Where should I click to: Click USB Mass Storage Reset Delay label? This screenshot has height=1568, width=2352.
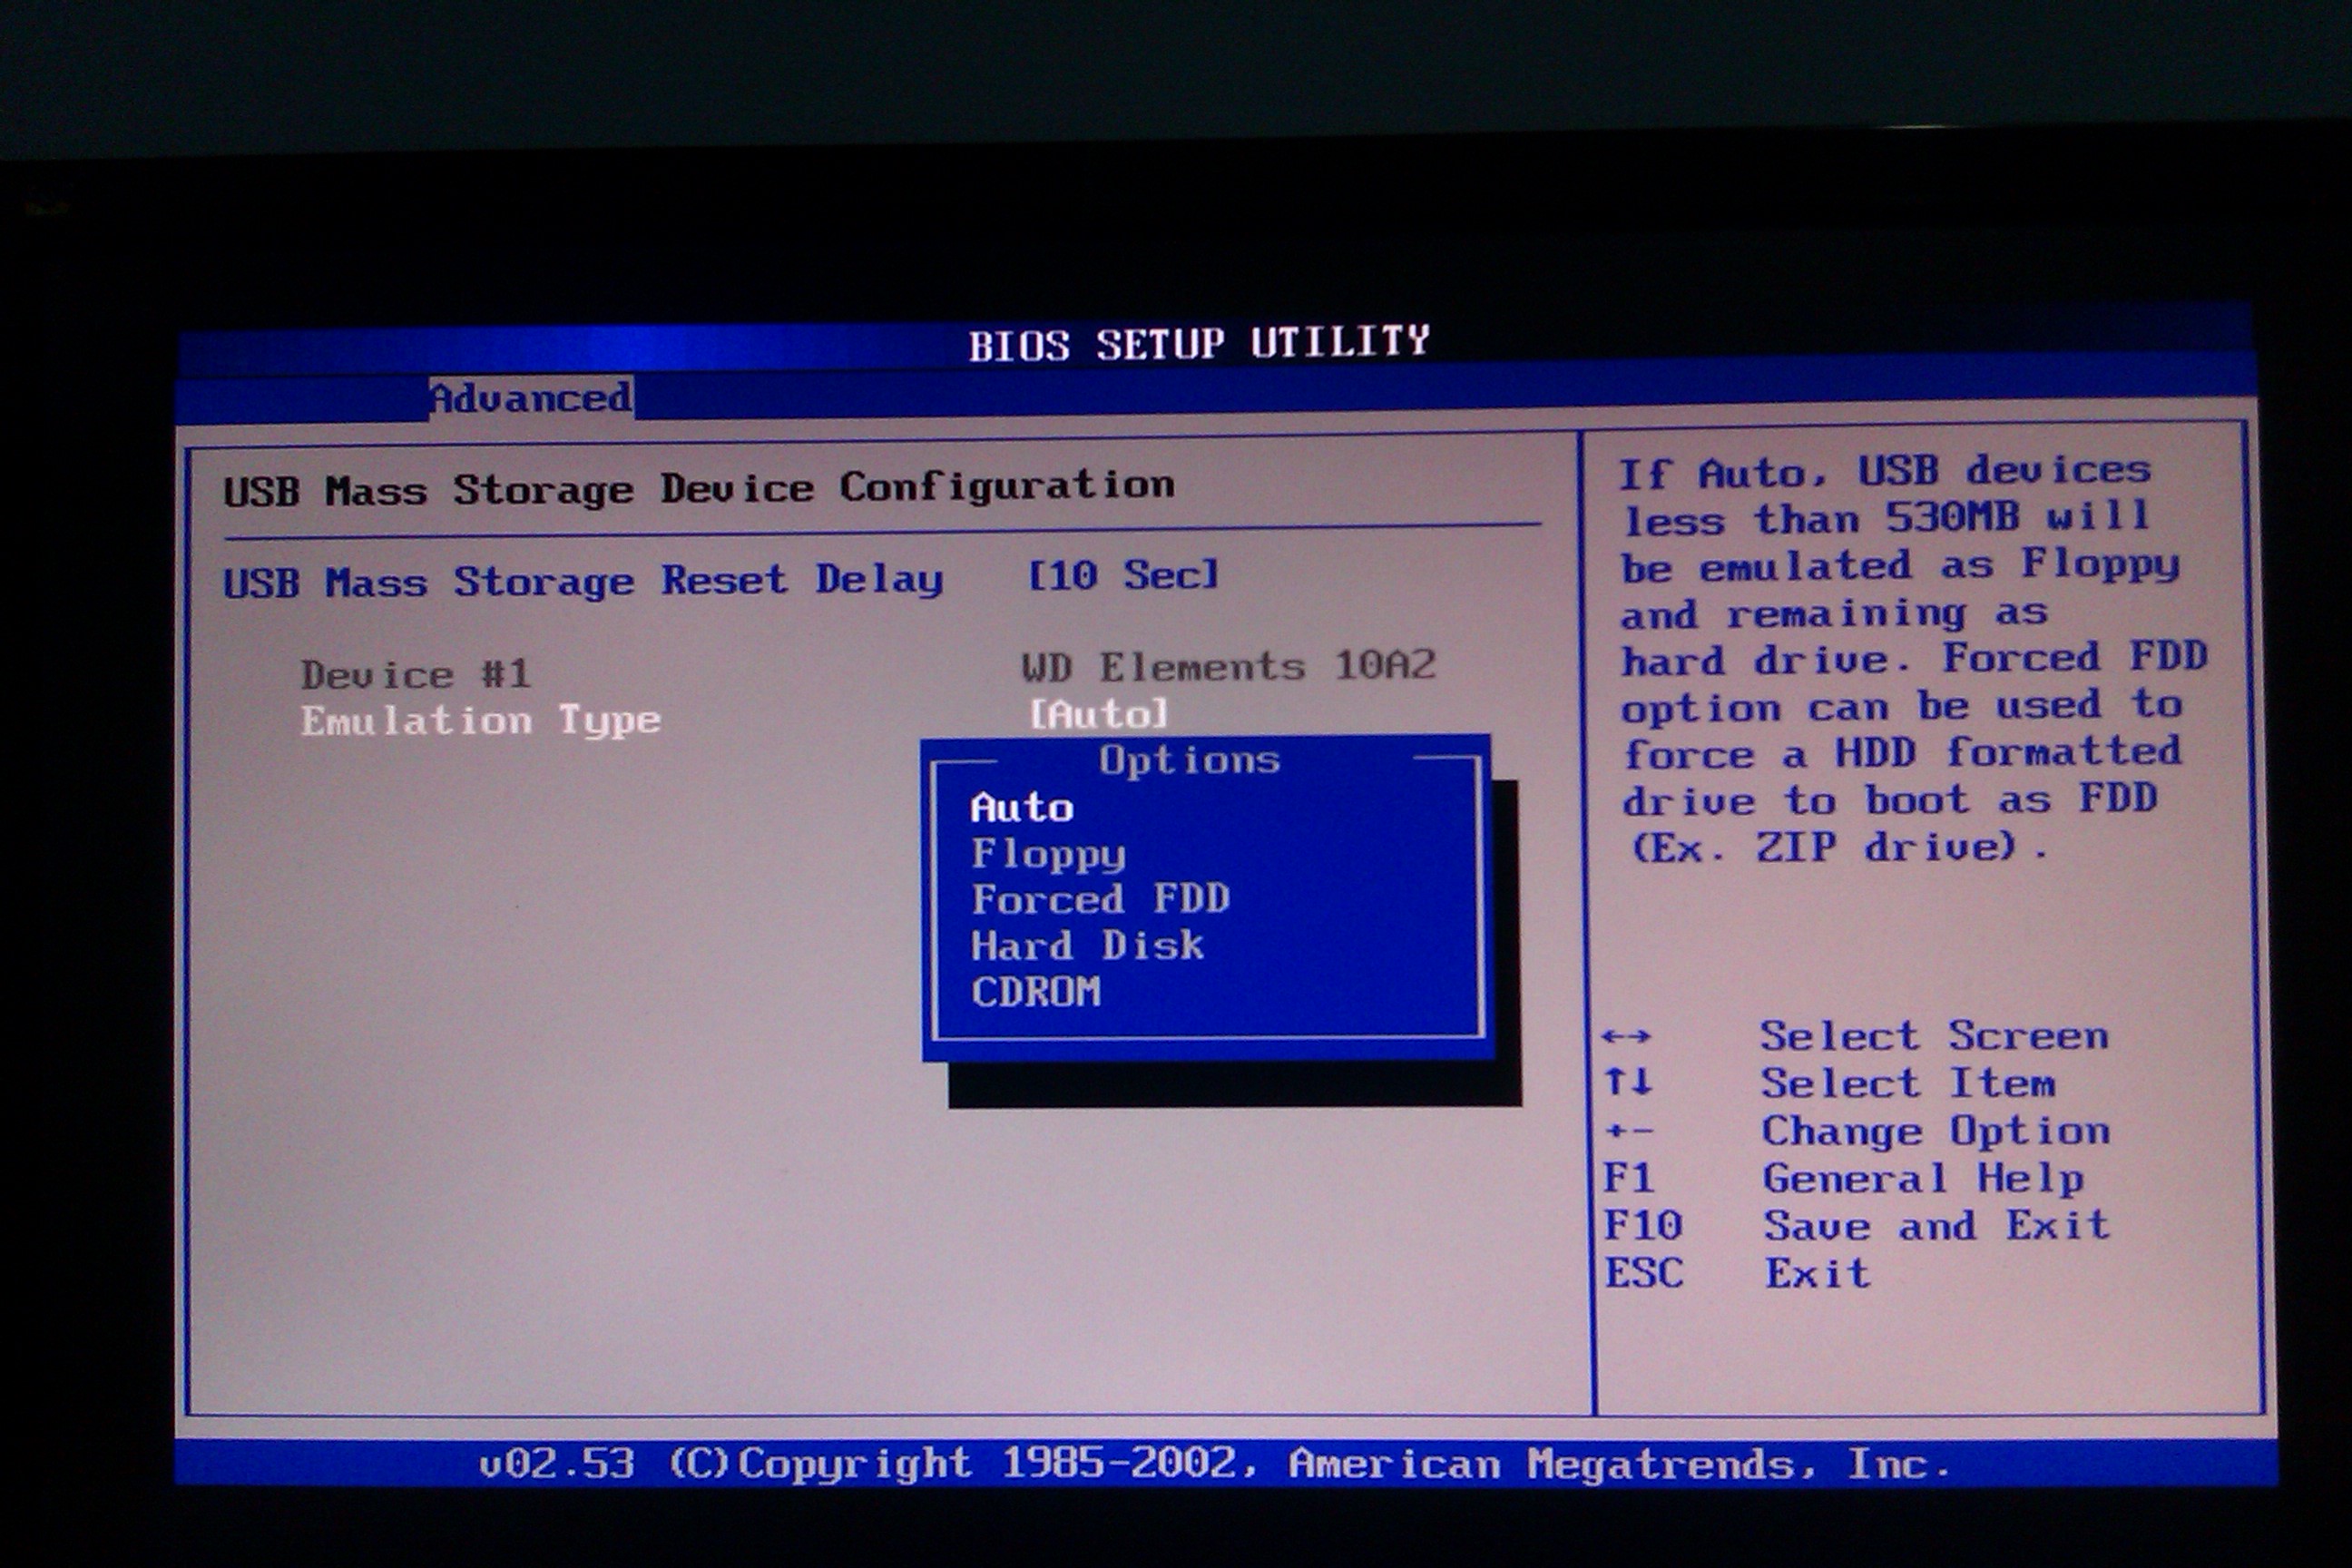(582, 581)
